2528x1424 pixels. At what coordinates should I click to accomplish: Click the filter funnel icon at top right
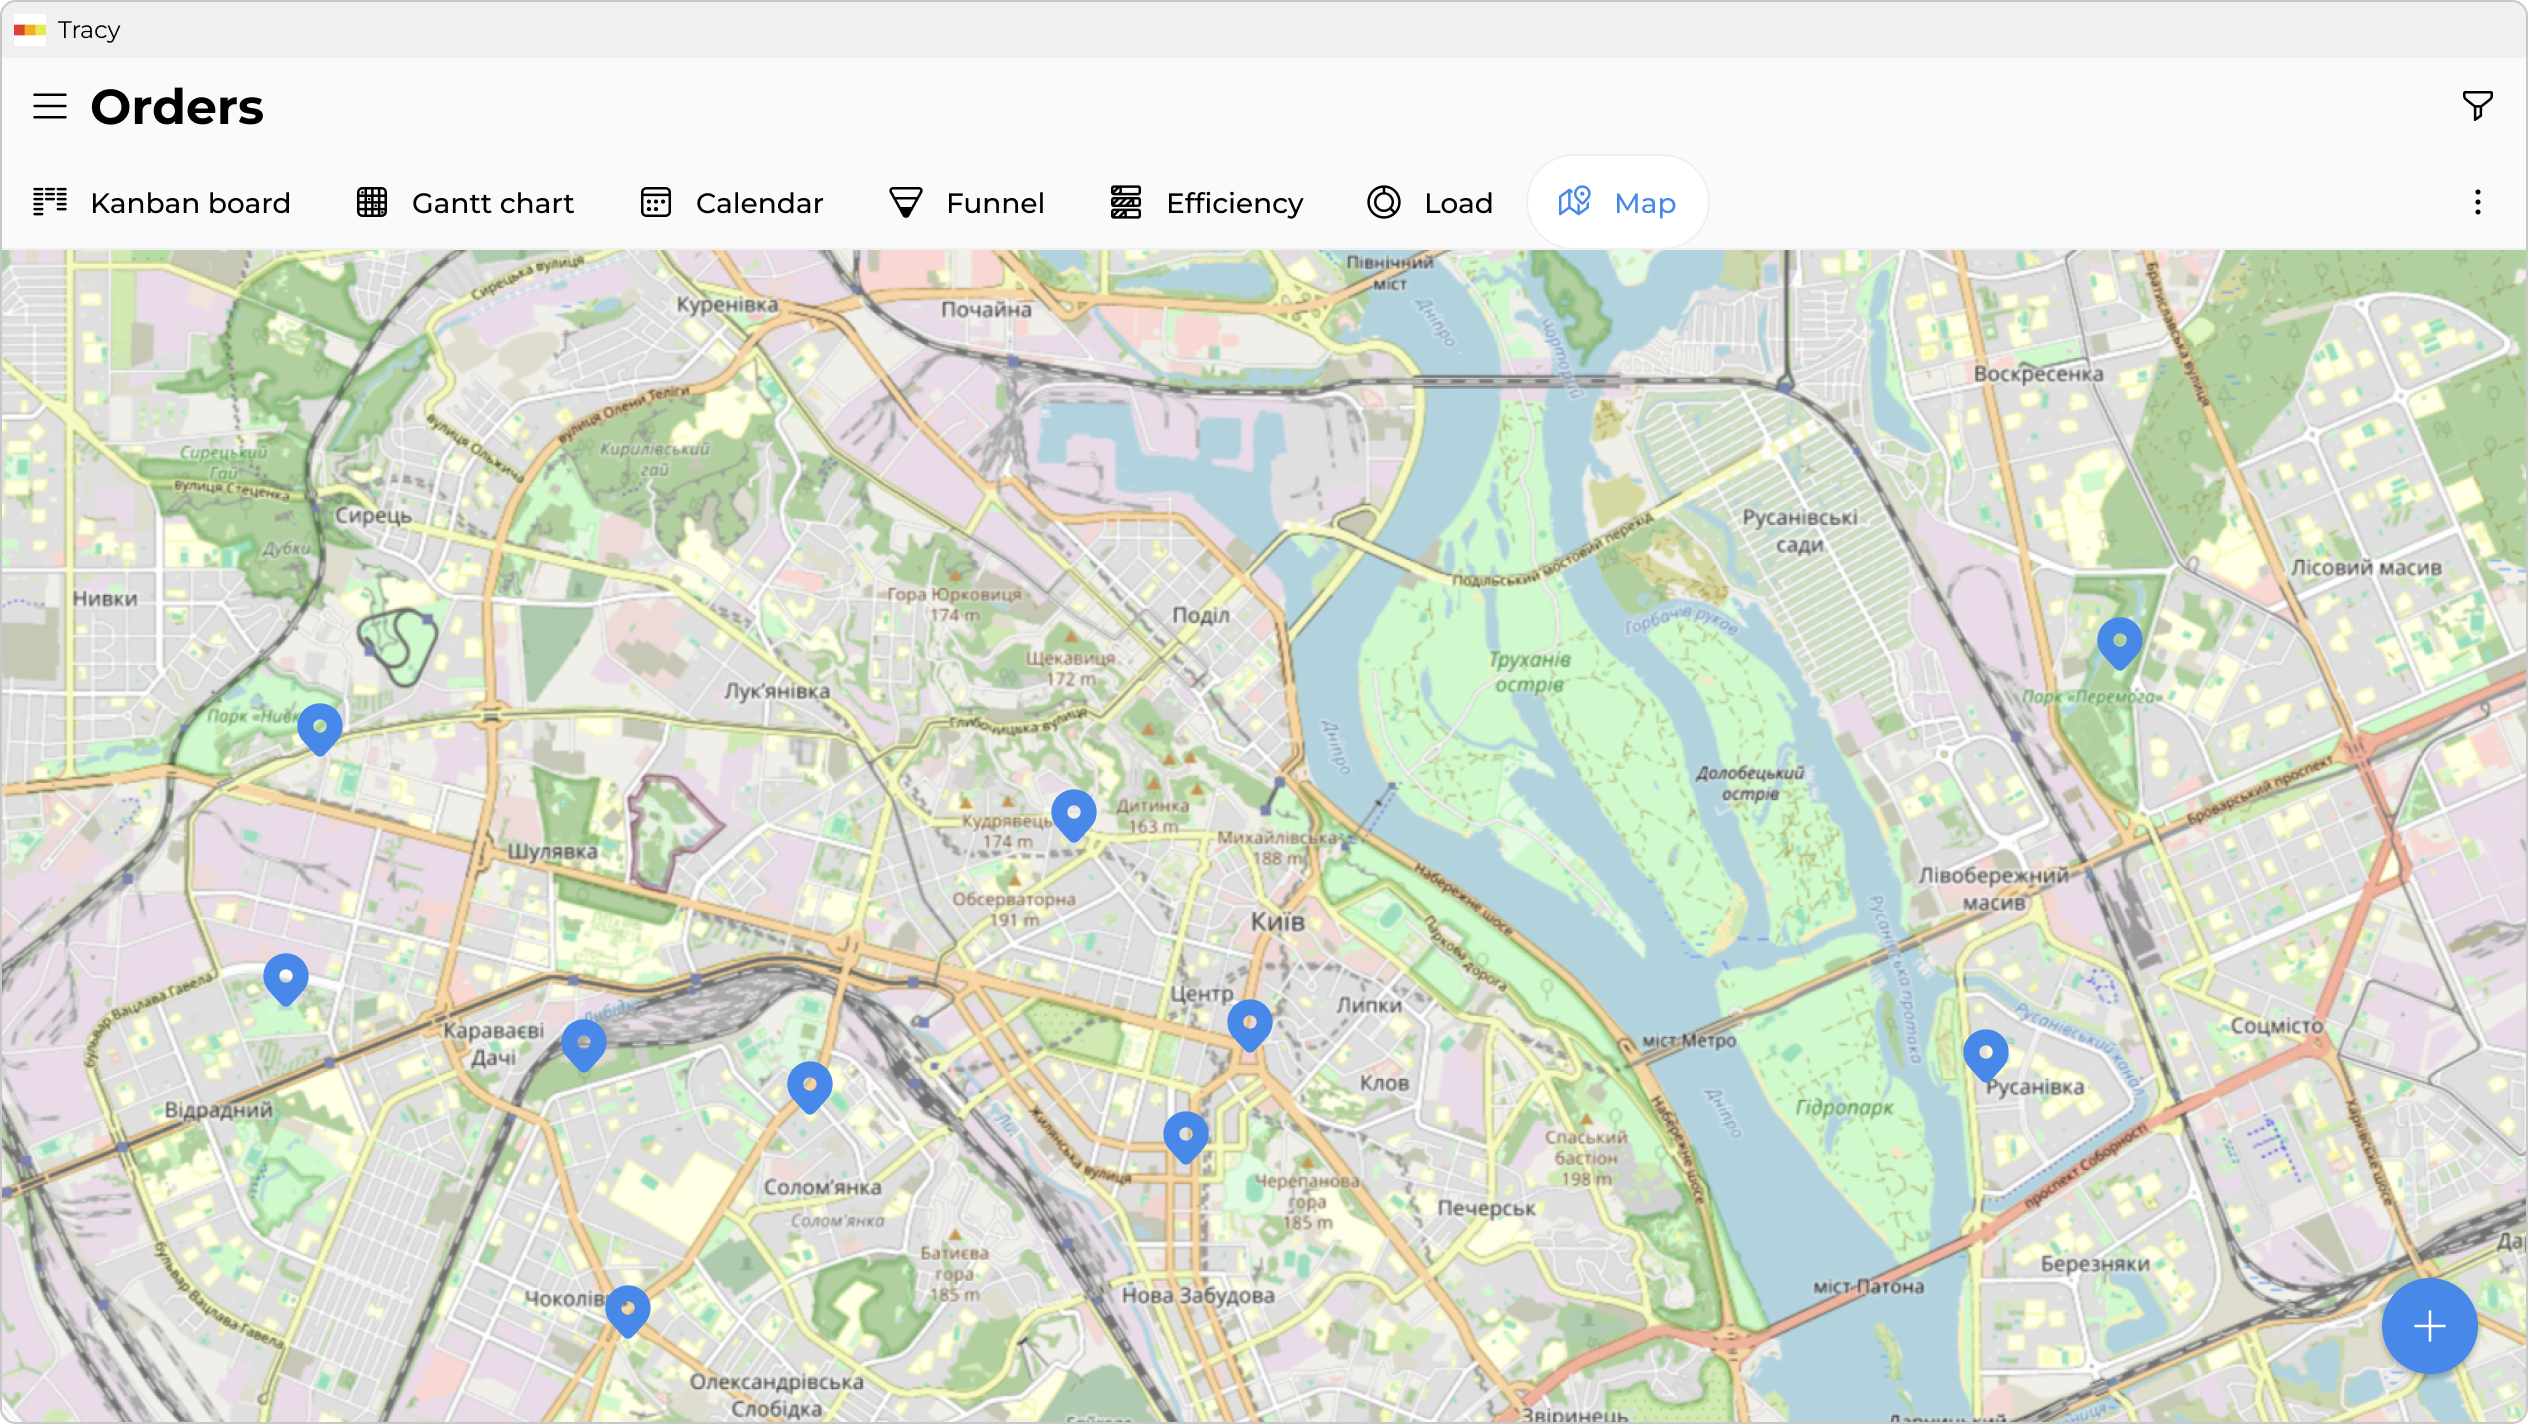[x=2477, y=105]
